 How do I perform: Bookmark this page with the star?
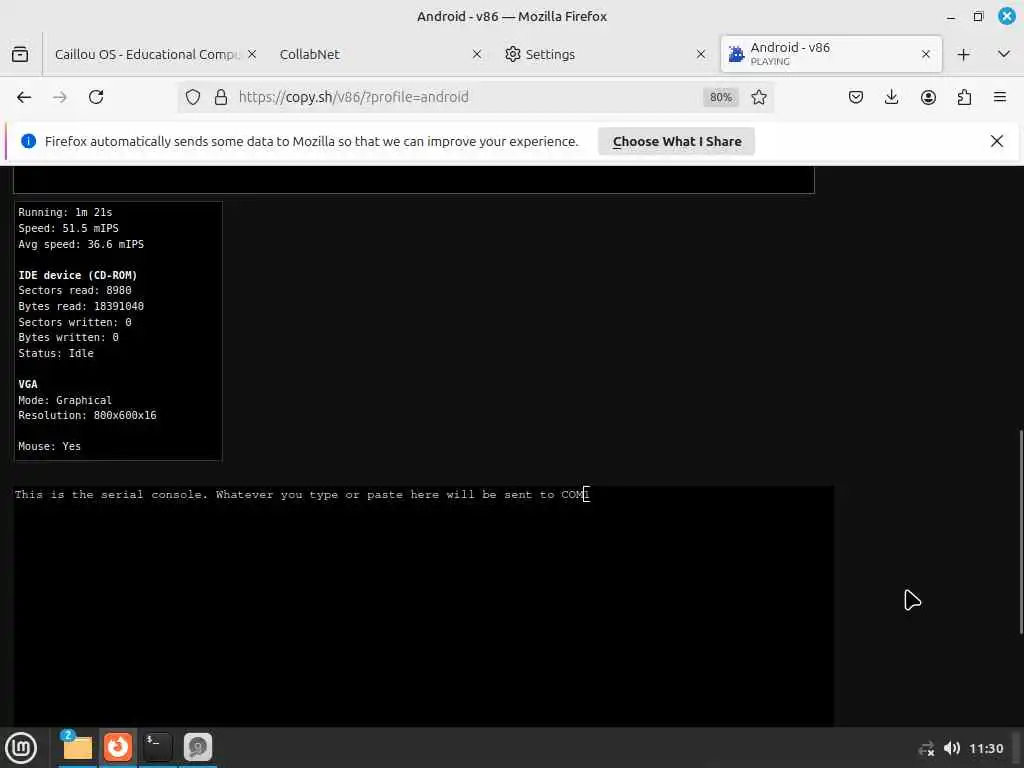point(759,97)
